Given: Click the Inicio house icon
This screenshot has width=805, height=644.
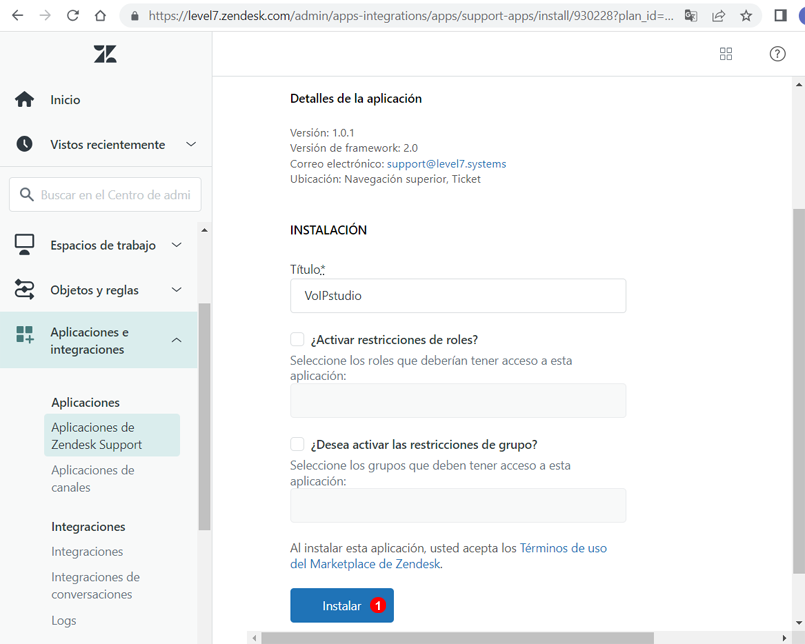Looking at the screenshot, I should point(24,99).
